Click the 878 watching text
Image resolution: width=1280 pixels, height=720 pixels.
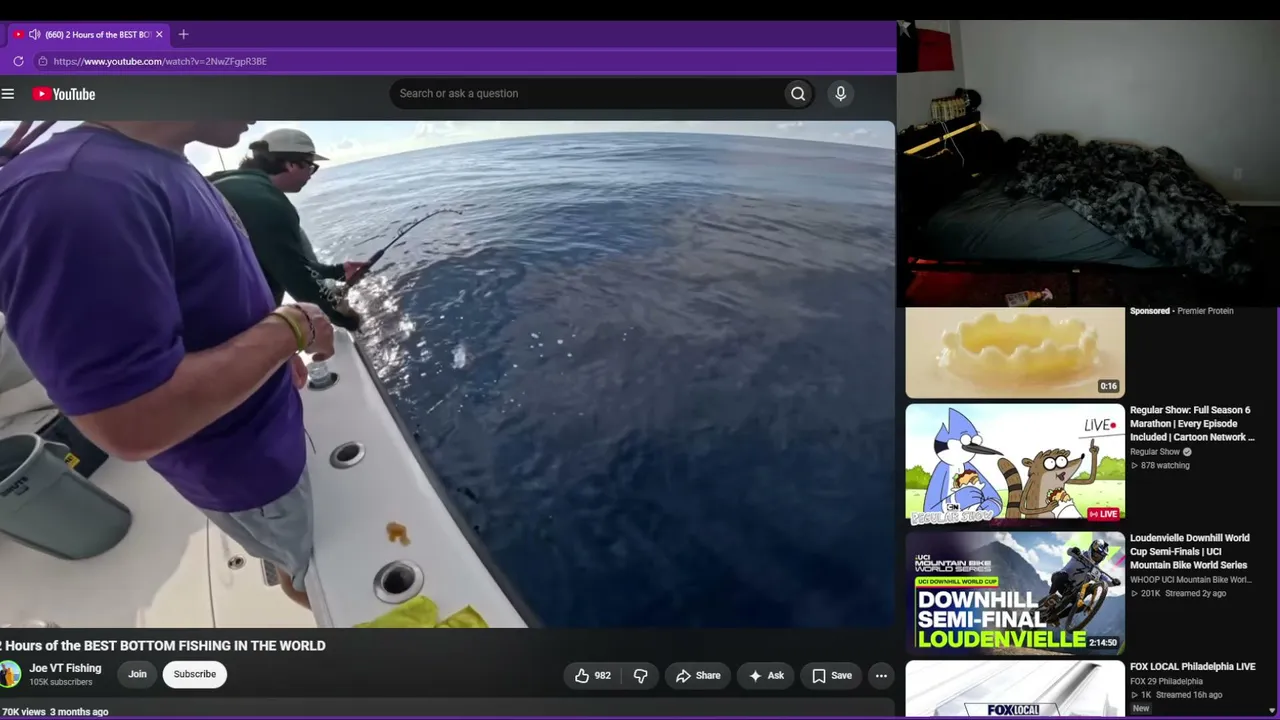[x=1165, y=466]
